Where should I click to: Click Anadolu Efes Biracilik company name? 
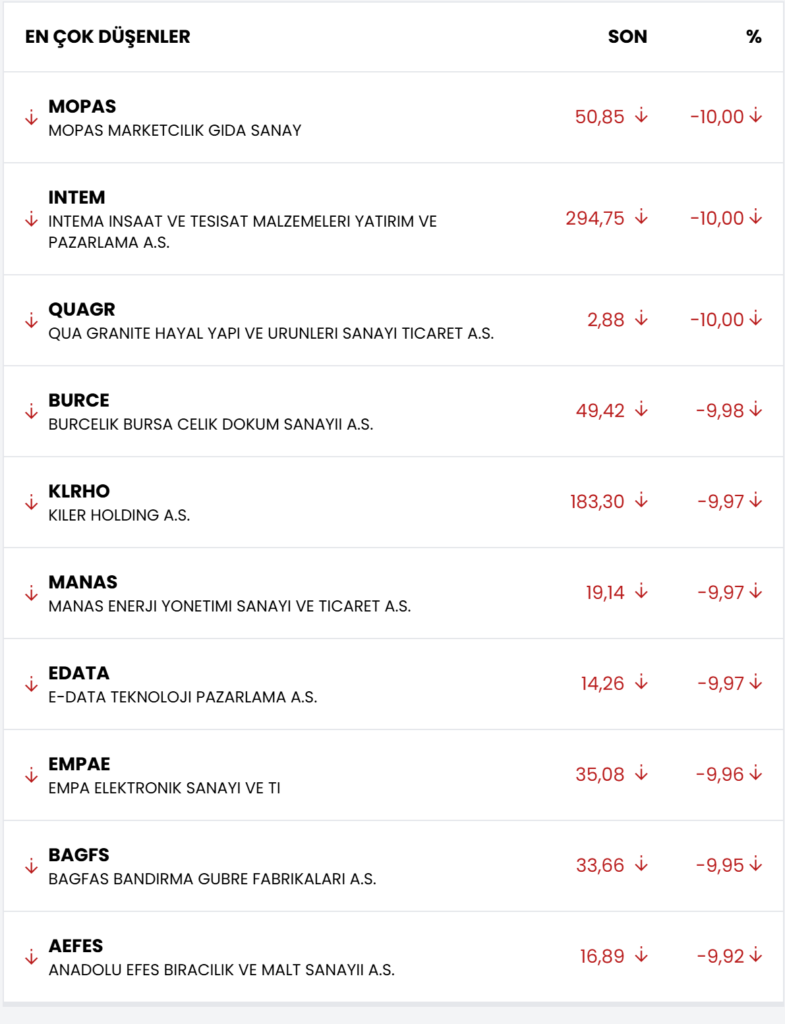[x=221, y=970]
